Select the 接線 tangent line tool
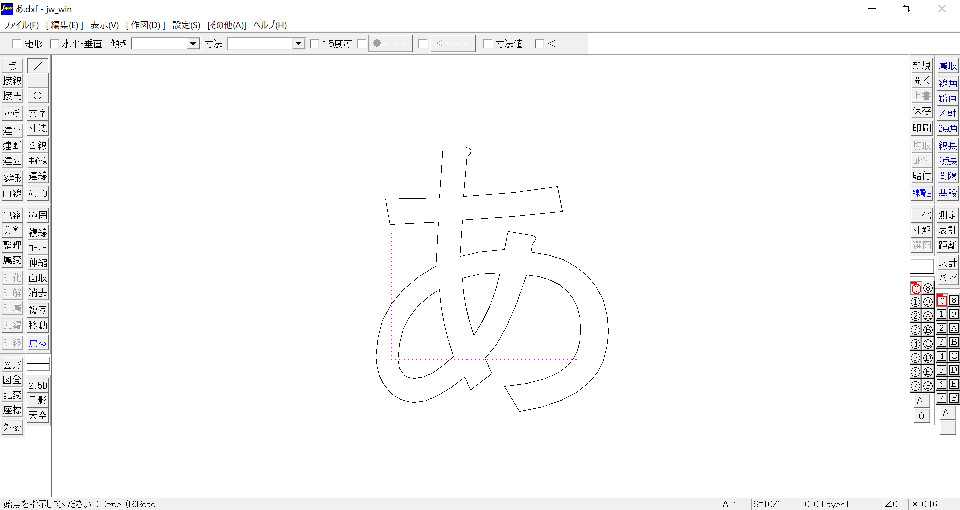The height and width of the screenshot is (510, 960). 12,81
